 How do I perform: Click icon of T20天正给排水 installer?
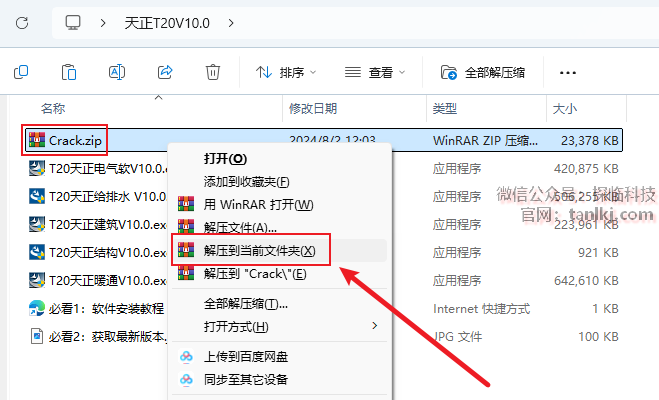[x=37, y=196]
